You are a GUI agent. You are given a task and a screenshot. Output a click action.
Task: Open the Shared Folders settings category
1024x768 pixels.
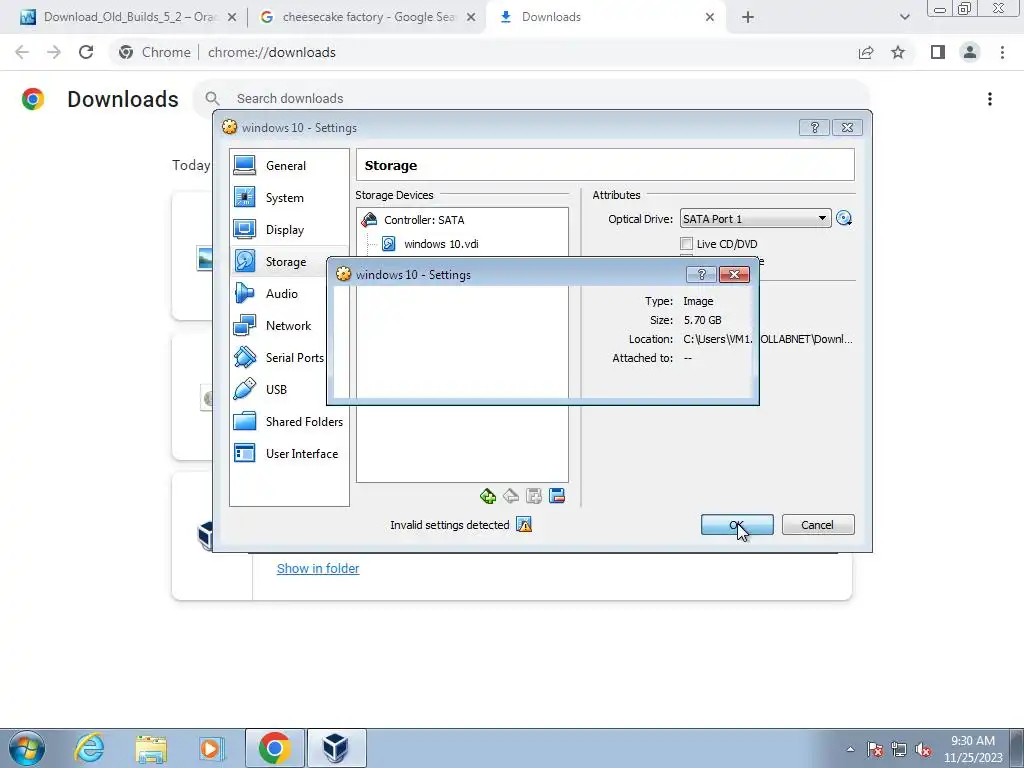[289, 422]
